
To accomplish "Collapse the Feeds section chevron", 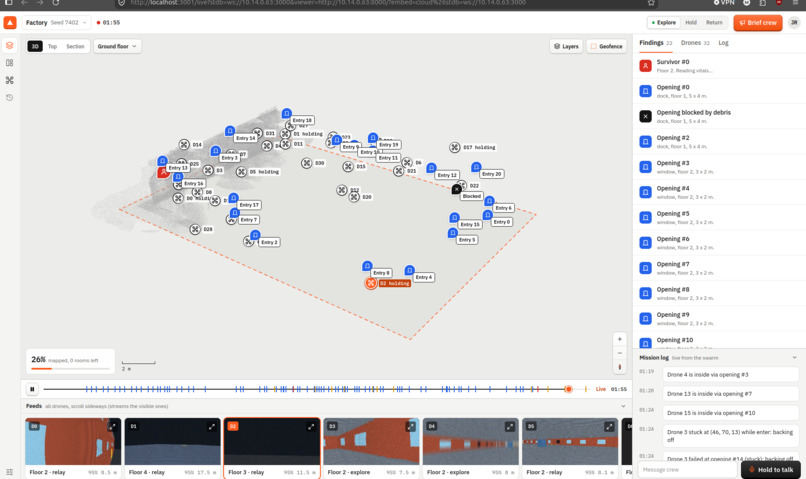I will coord(623,406).
